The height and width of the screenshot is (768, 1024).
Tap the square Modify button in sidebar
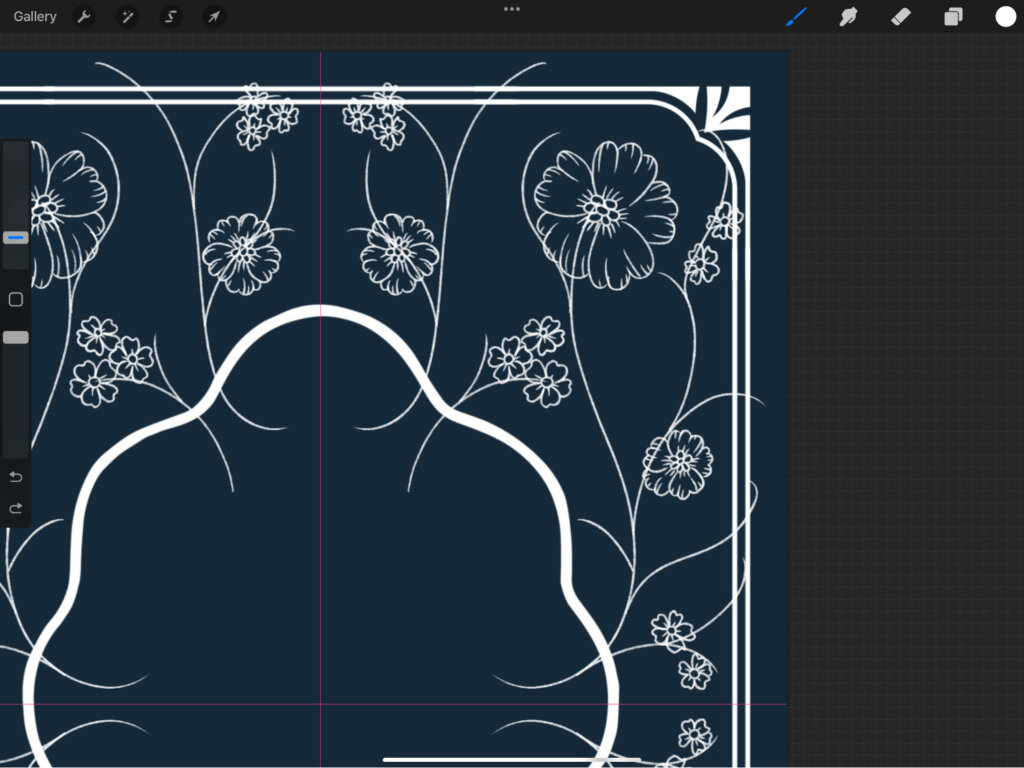coord(15,299)
